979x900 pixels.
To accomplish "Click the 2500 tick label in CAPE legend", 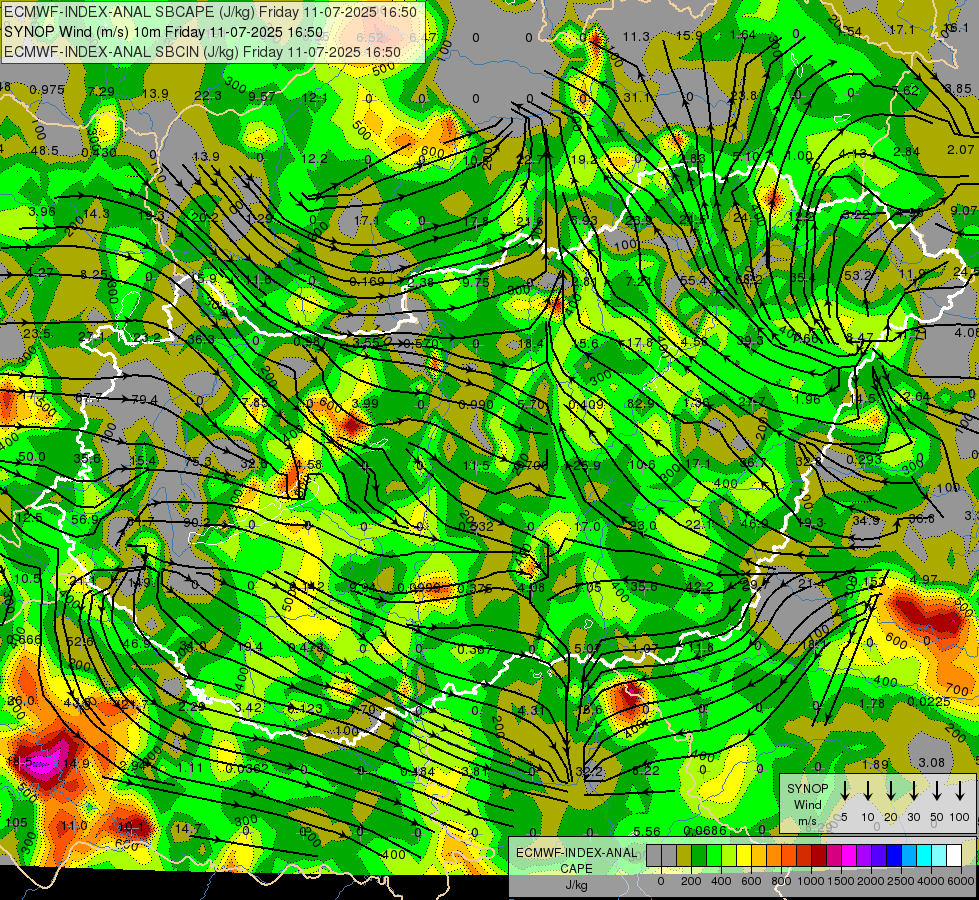I will point(901,881).
